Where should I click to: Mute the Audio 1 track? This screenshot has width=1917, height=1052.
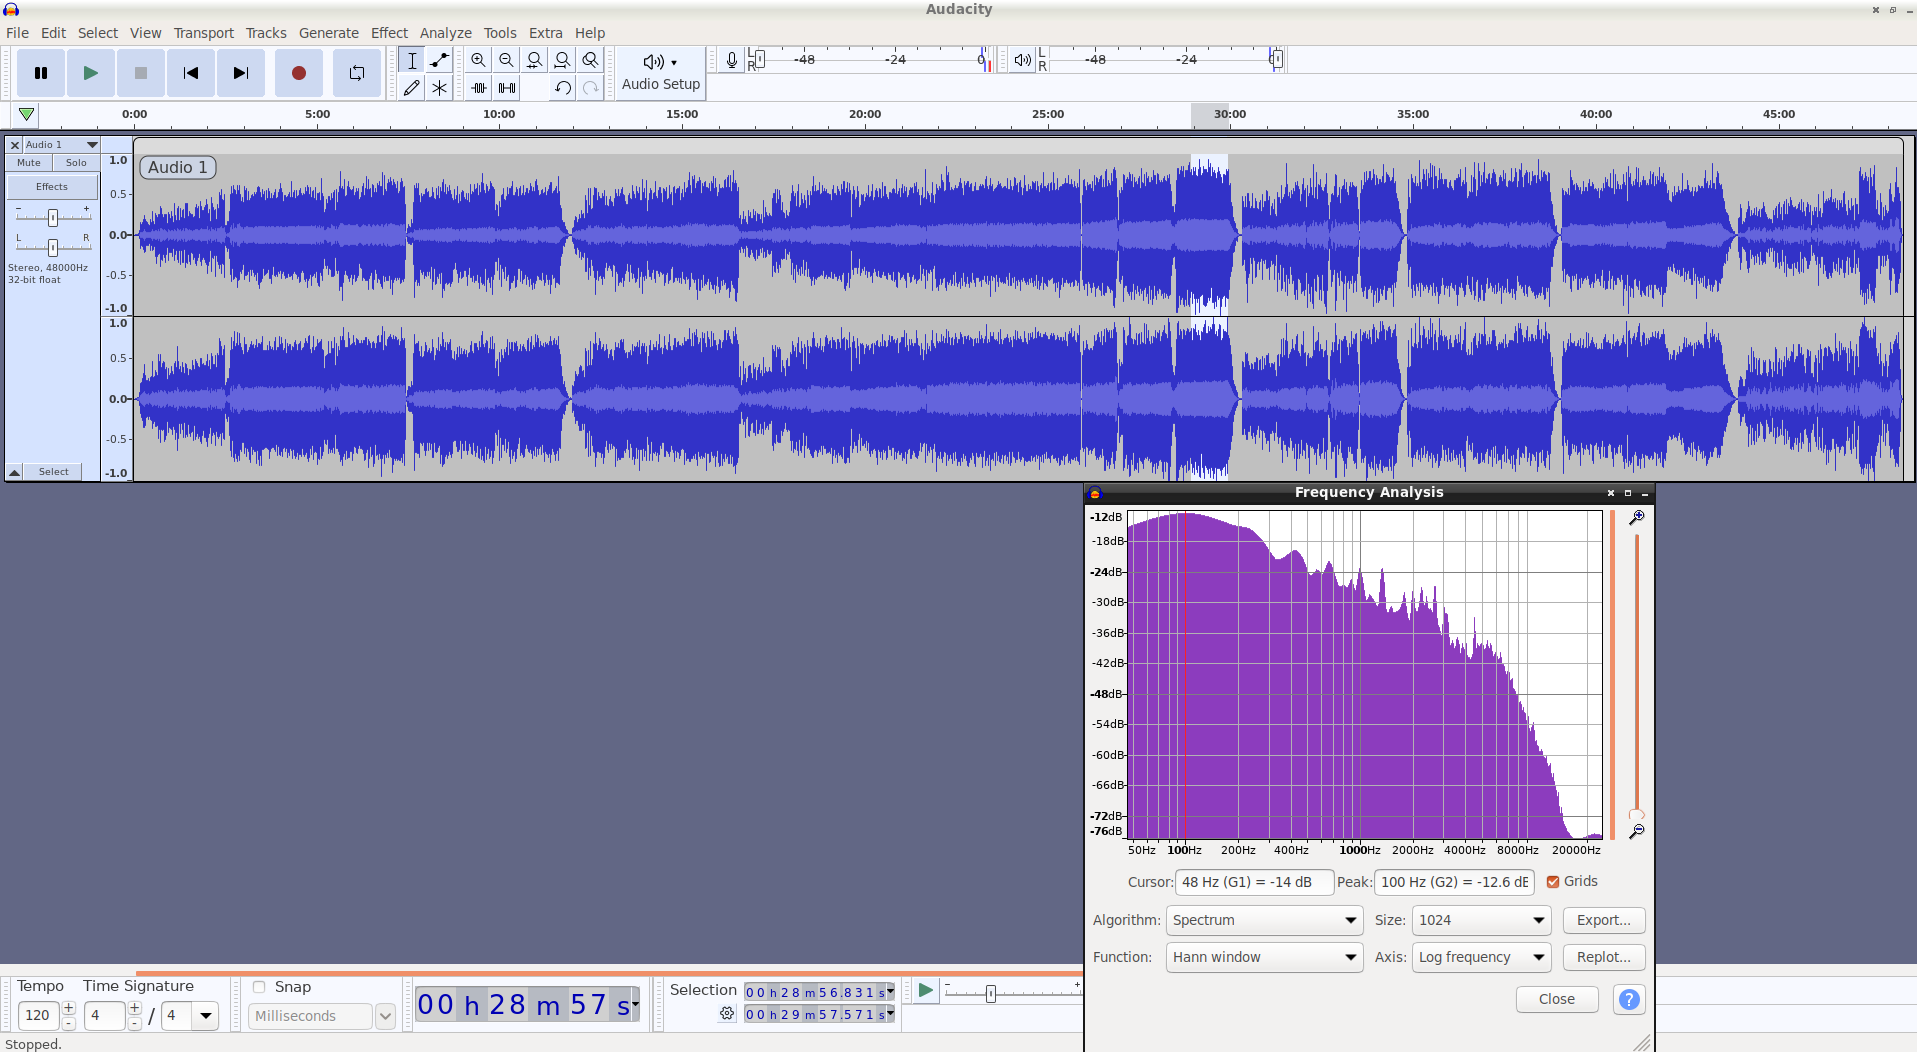coord(29,163)
